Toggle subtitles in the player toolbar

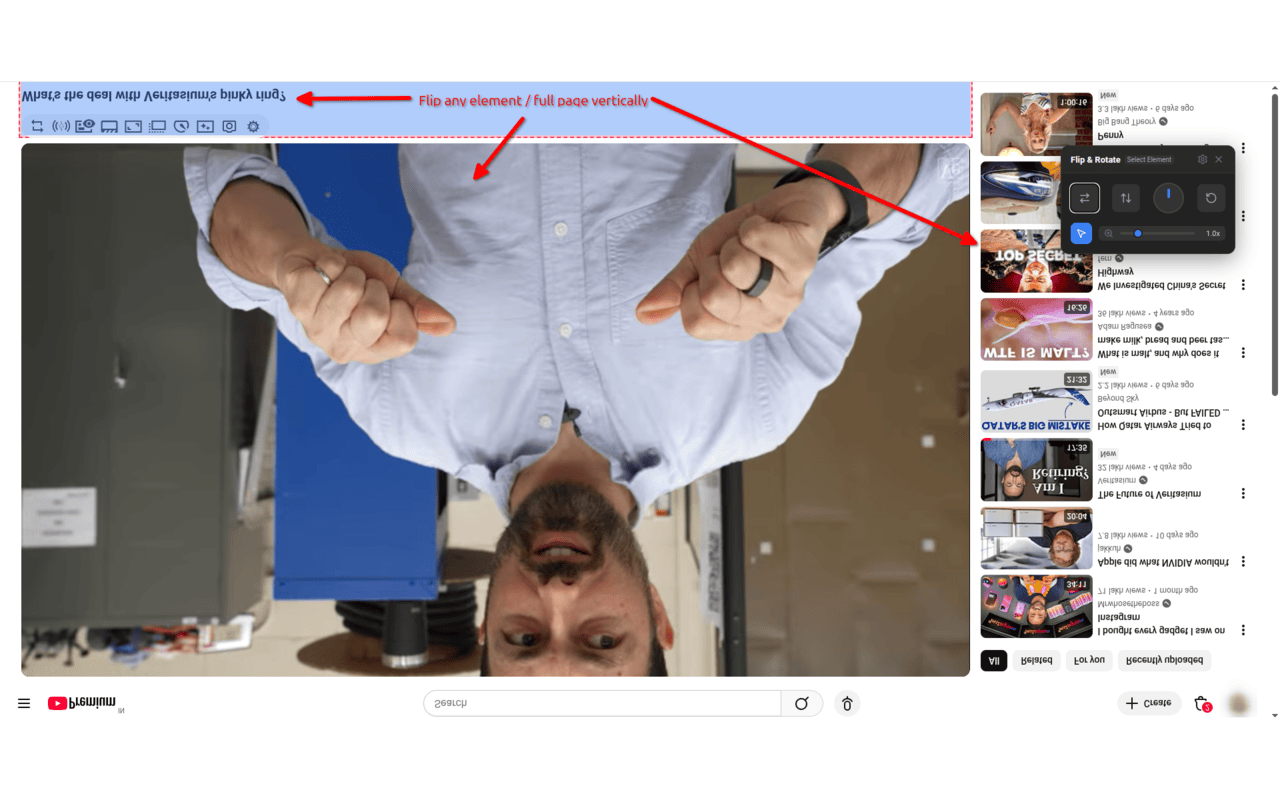point(108,126)
